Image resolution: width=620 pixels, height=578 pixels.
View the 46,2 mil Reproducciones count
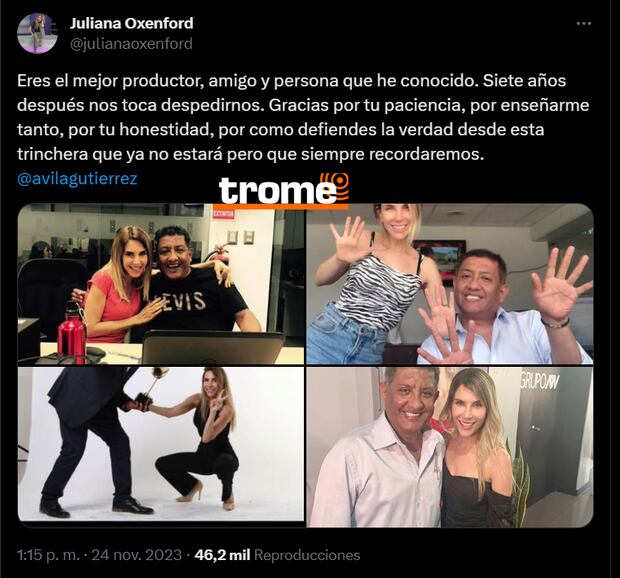[x=277, y=555]
